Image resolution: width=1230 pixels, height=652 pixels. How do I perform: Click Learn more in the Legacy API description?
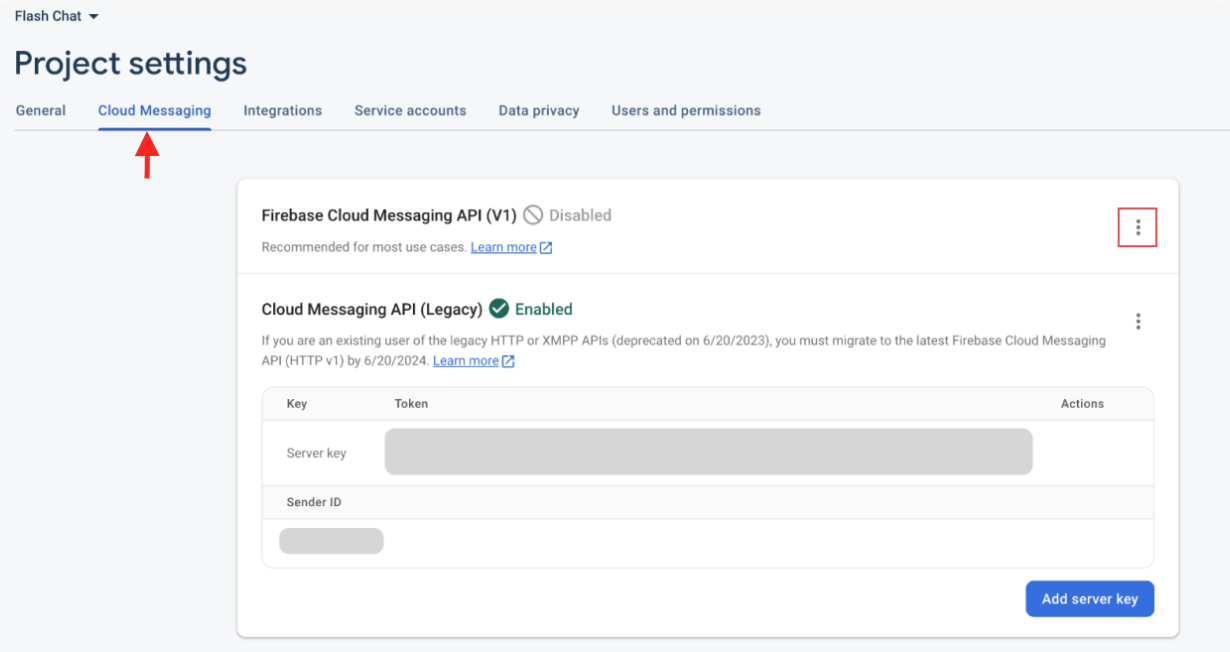pyautogui.click(x=465, y=361)
